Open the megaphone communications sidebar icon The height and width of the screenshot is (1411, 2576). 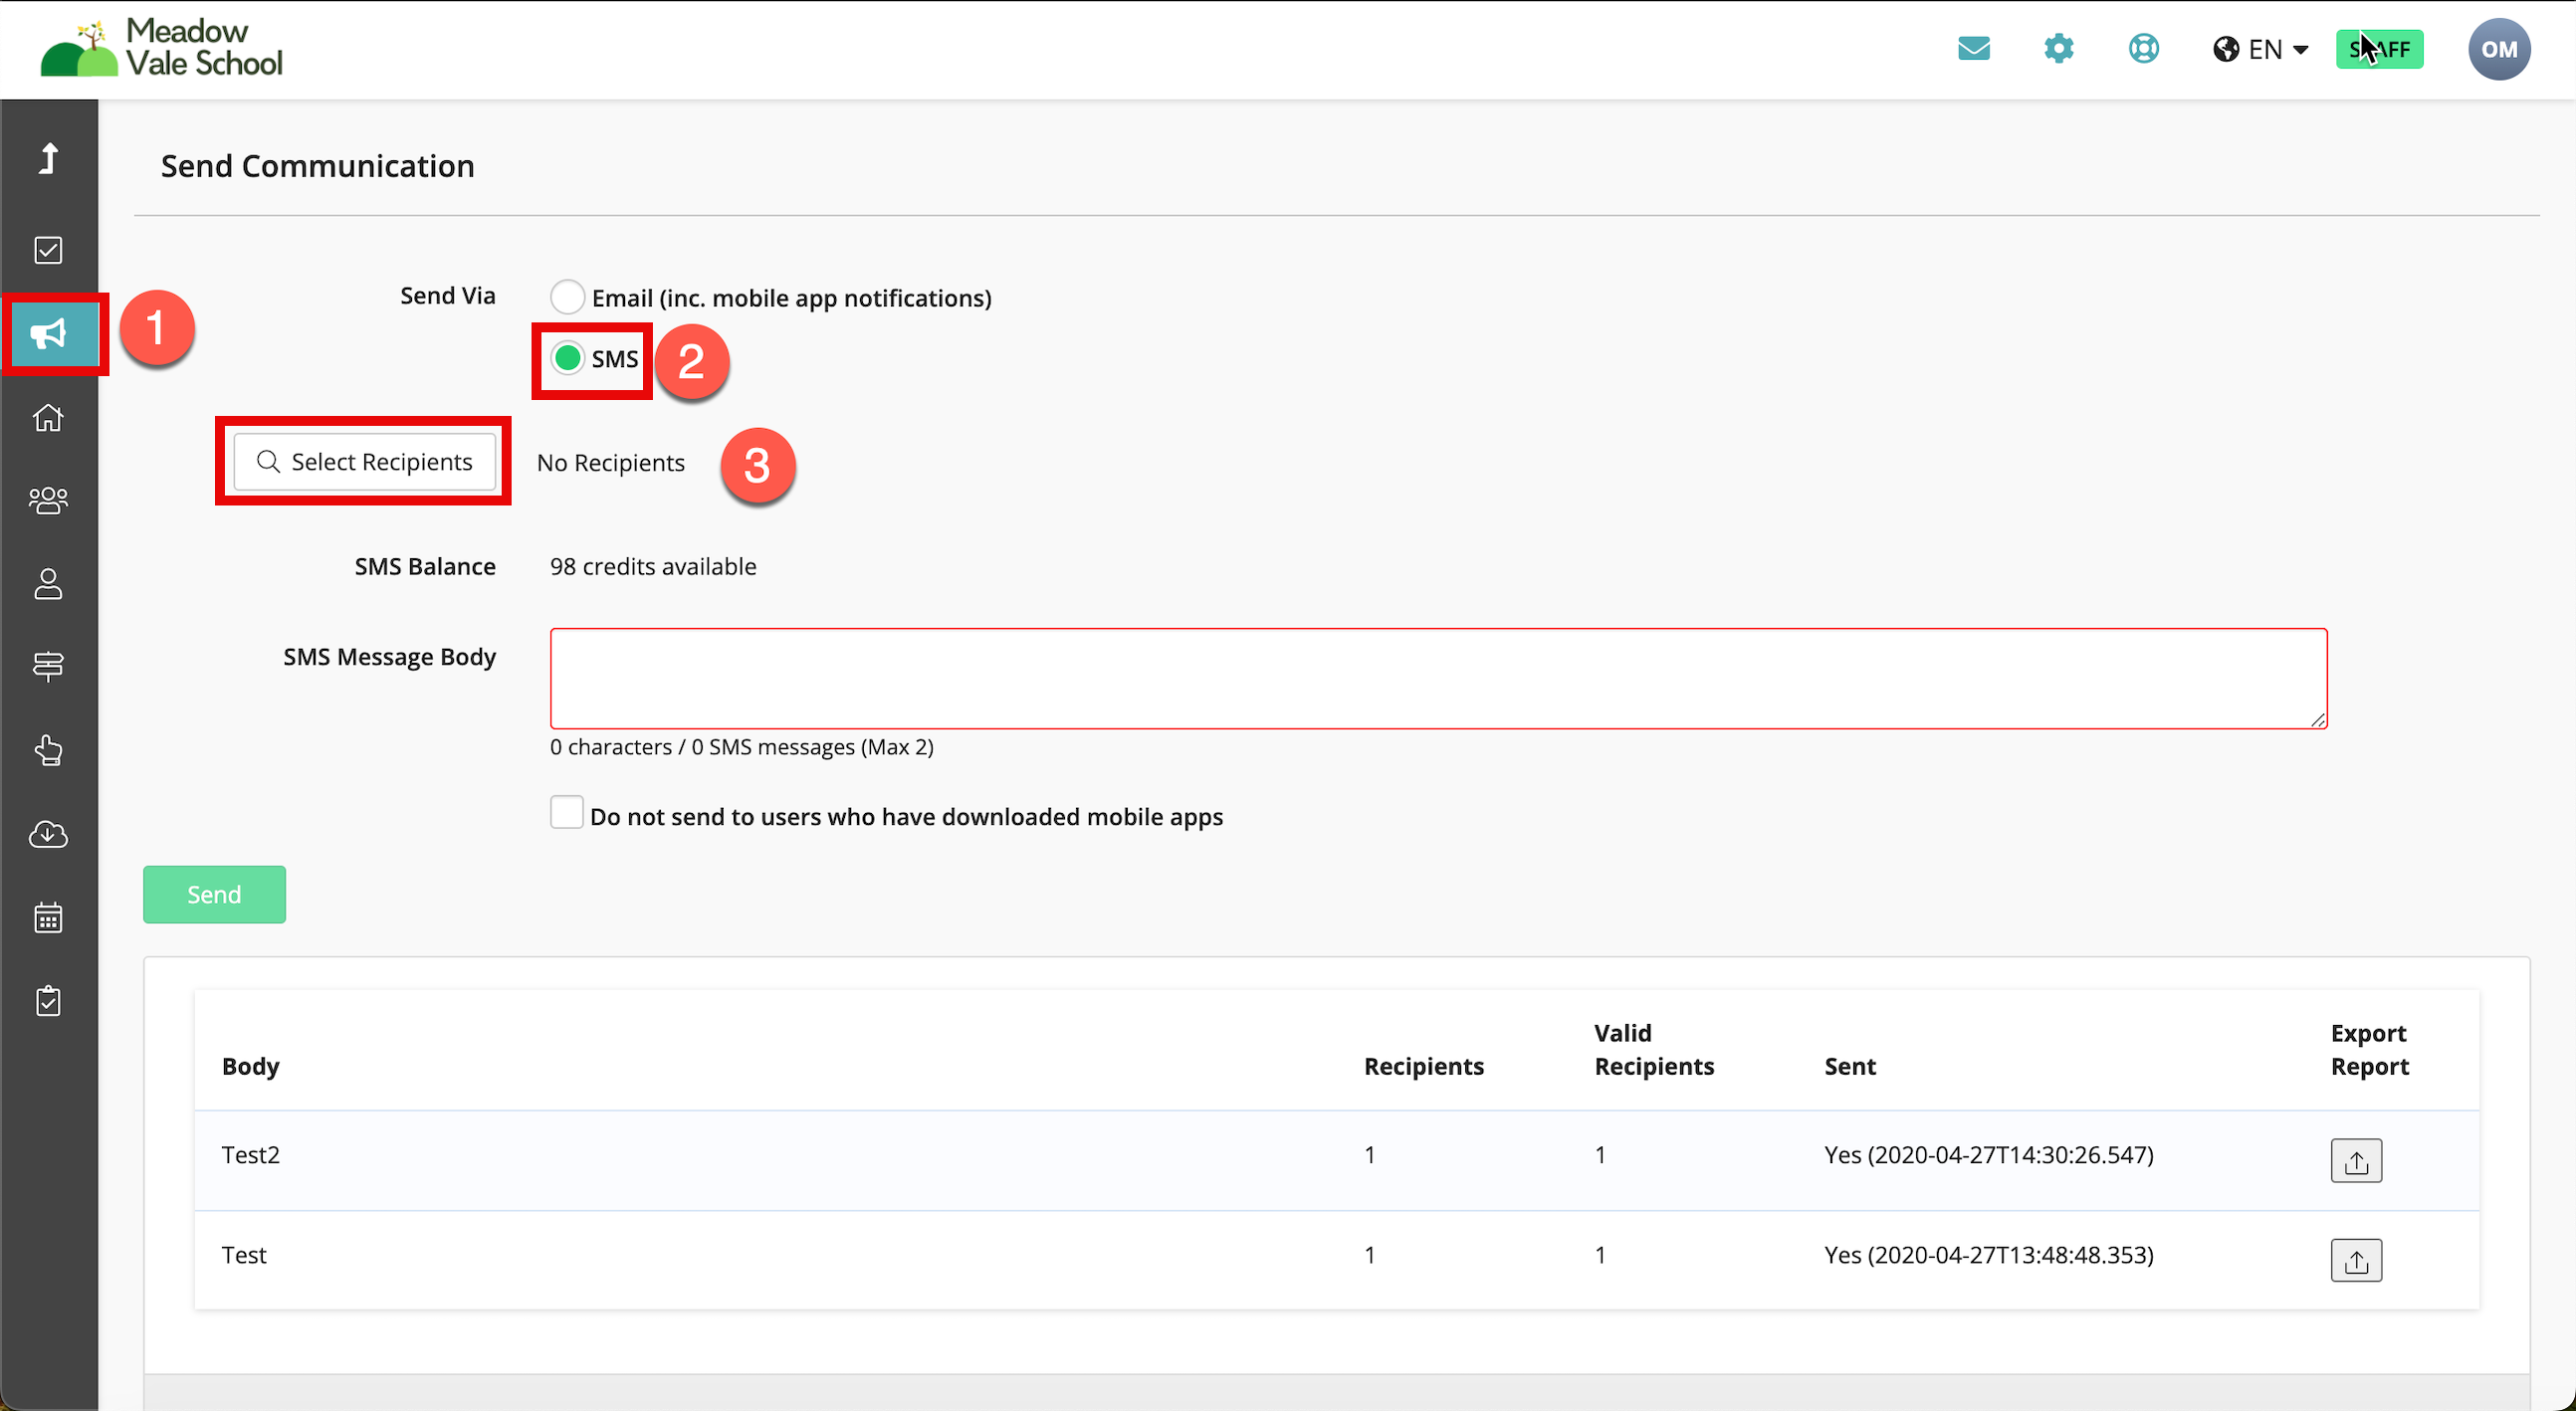click(x=48, y=334)
